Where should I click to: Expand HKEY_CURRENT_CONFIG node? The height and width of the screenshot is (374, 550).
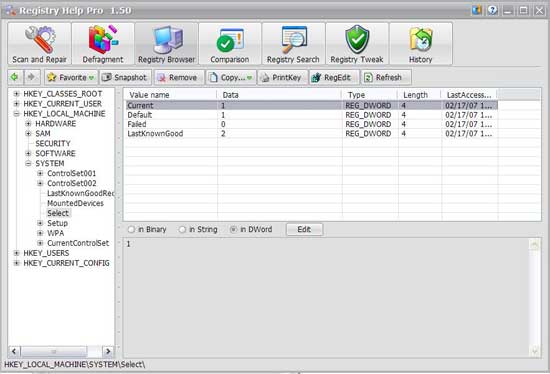tap(16, 263)
